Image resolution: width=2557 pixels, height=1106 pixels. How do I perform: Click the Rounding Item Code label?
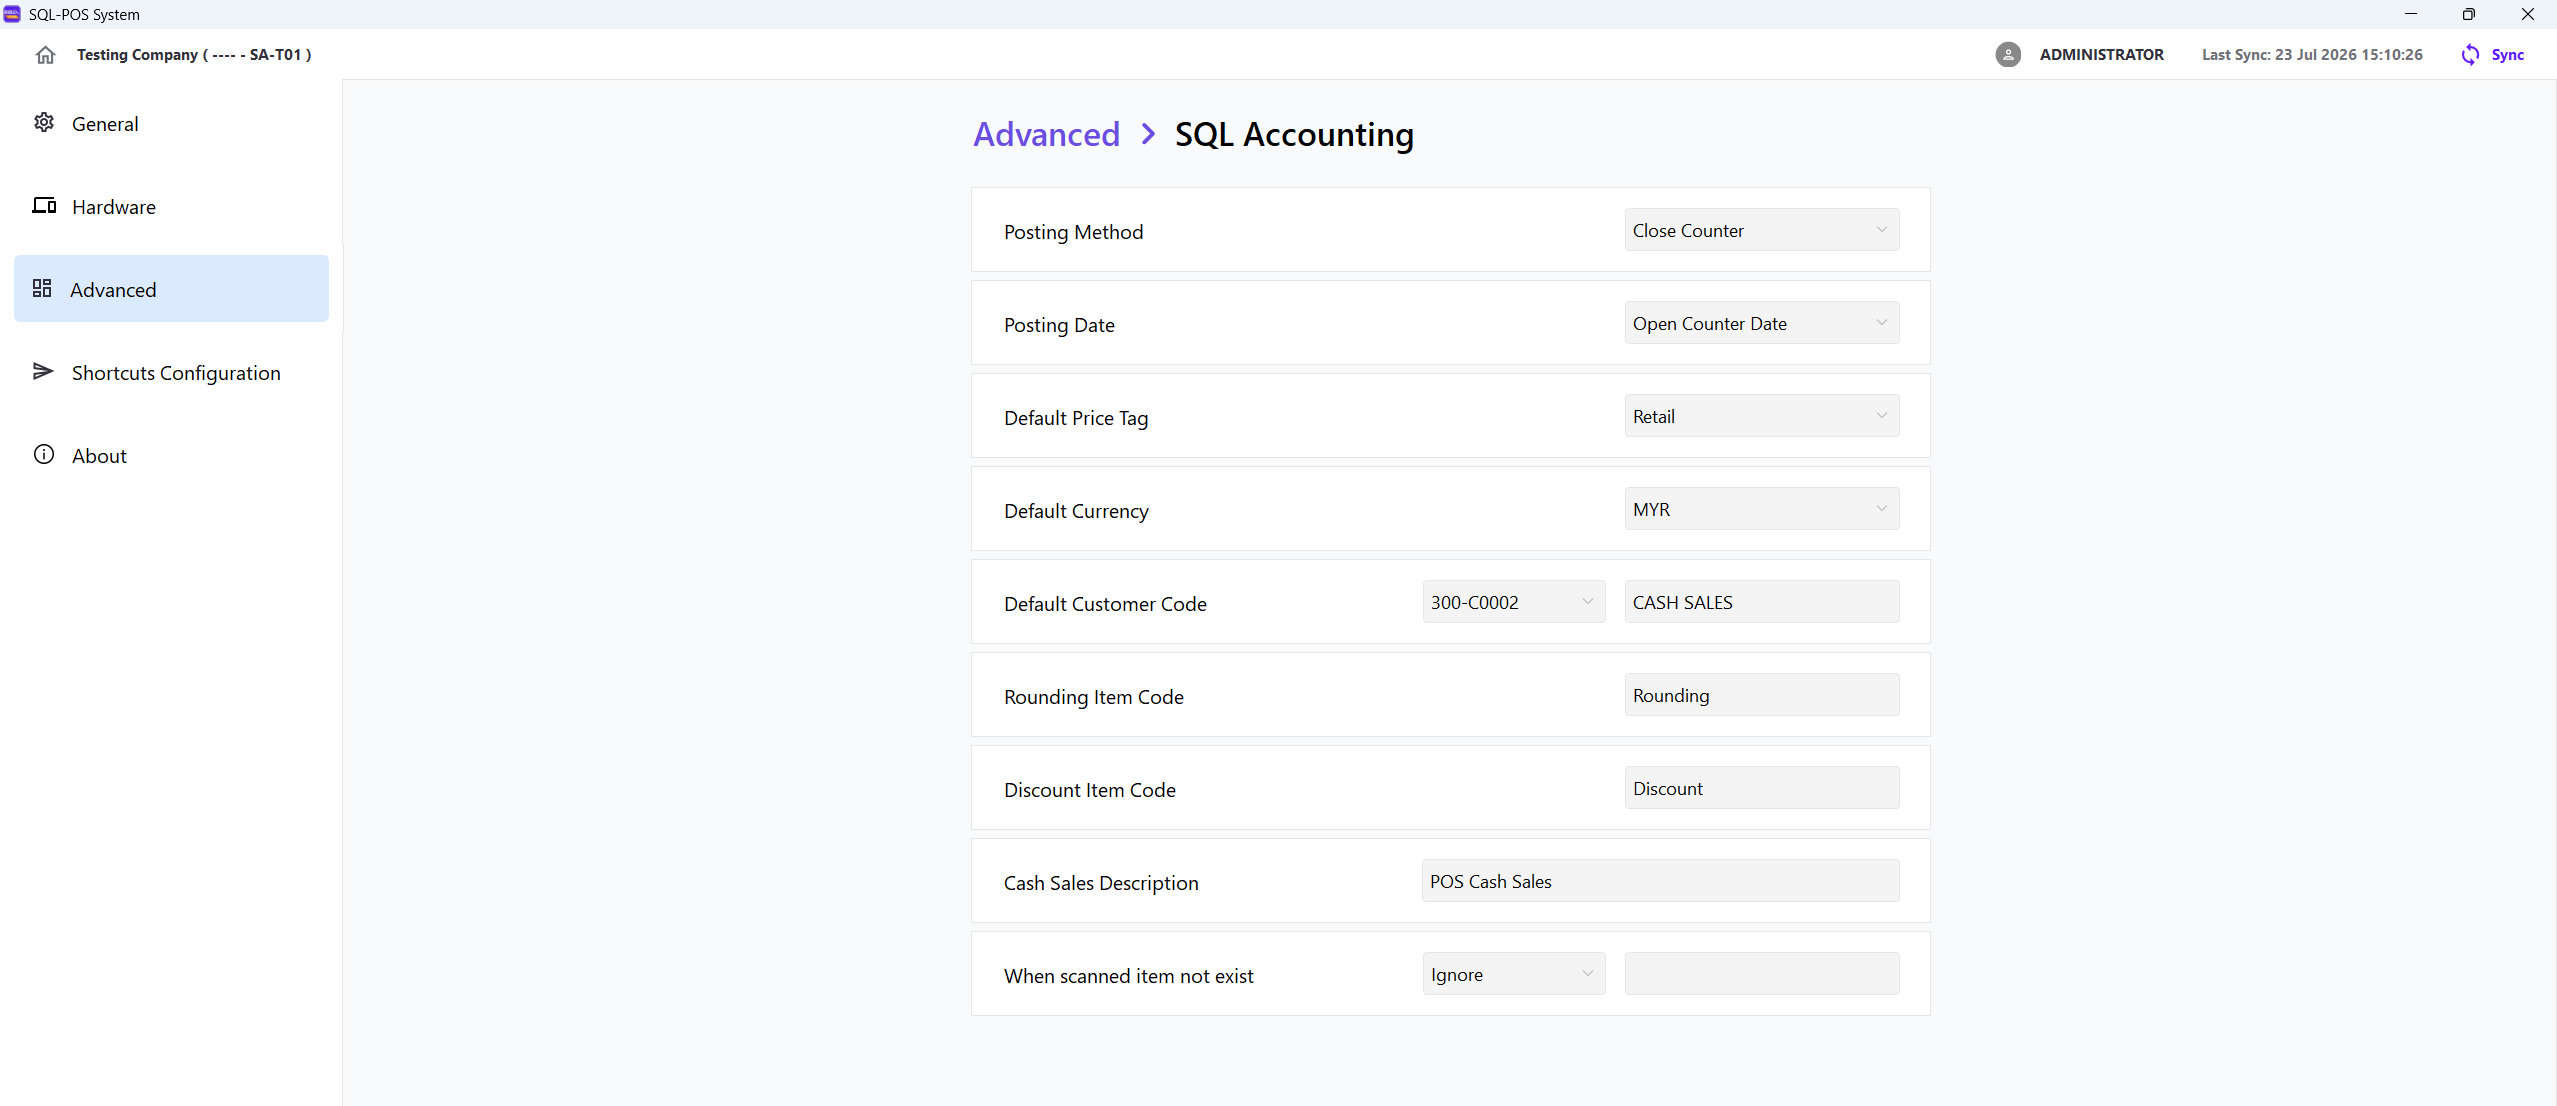[1094, 697]
